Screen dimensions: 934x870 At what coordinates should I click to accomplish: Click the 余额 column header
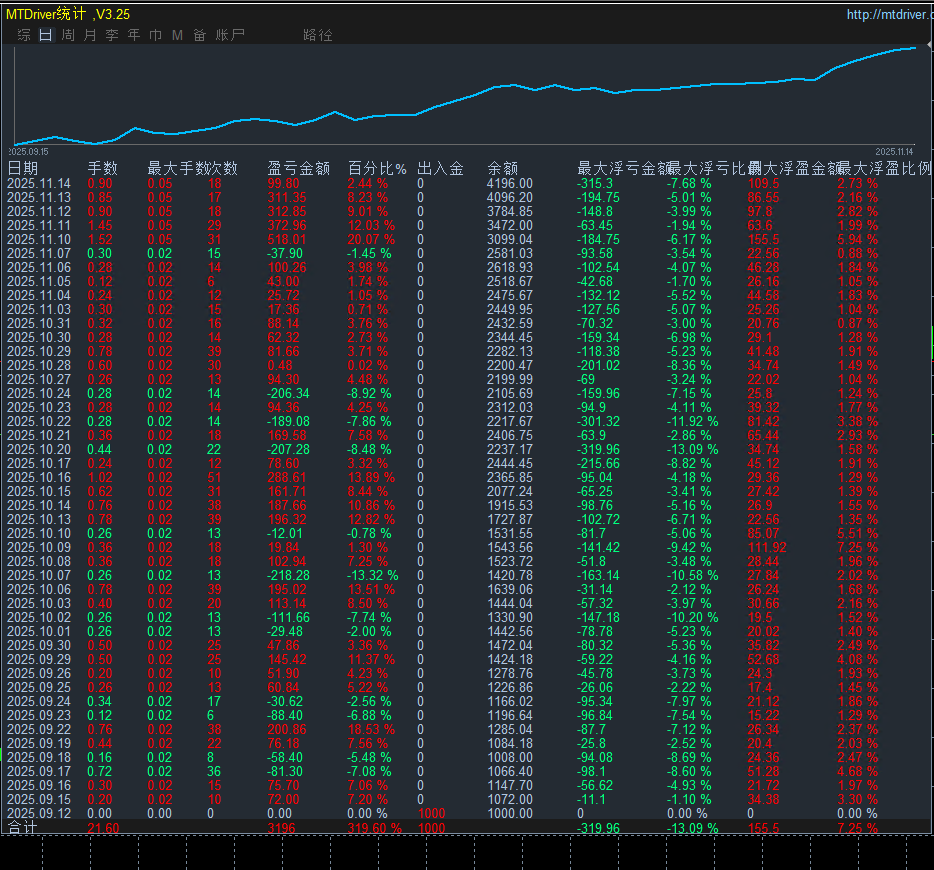502,169
